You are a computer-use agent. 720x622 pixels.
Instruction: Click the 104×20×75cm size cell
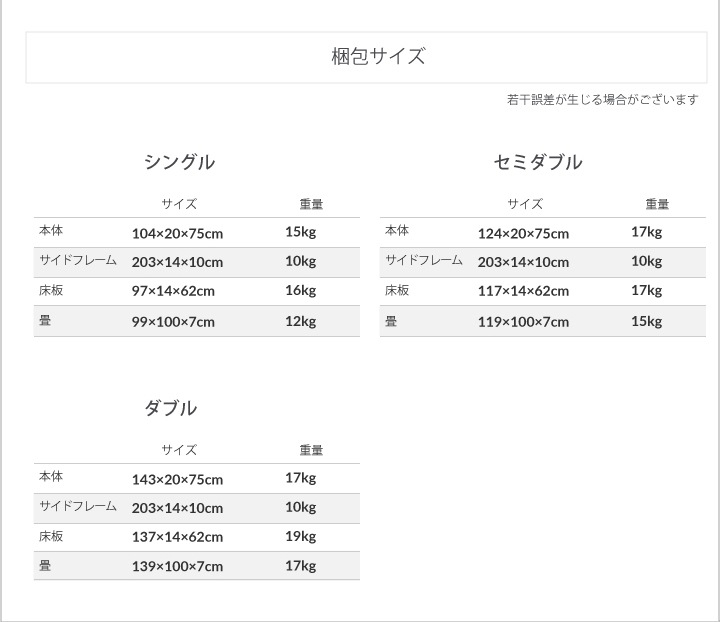(177, 233)
